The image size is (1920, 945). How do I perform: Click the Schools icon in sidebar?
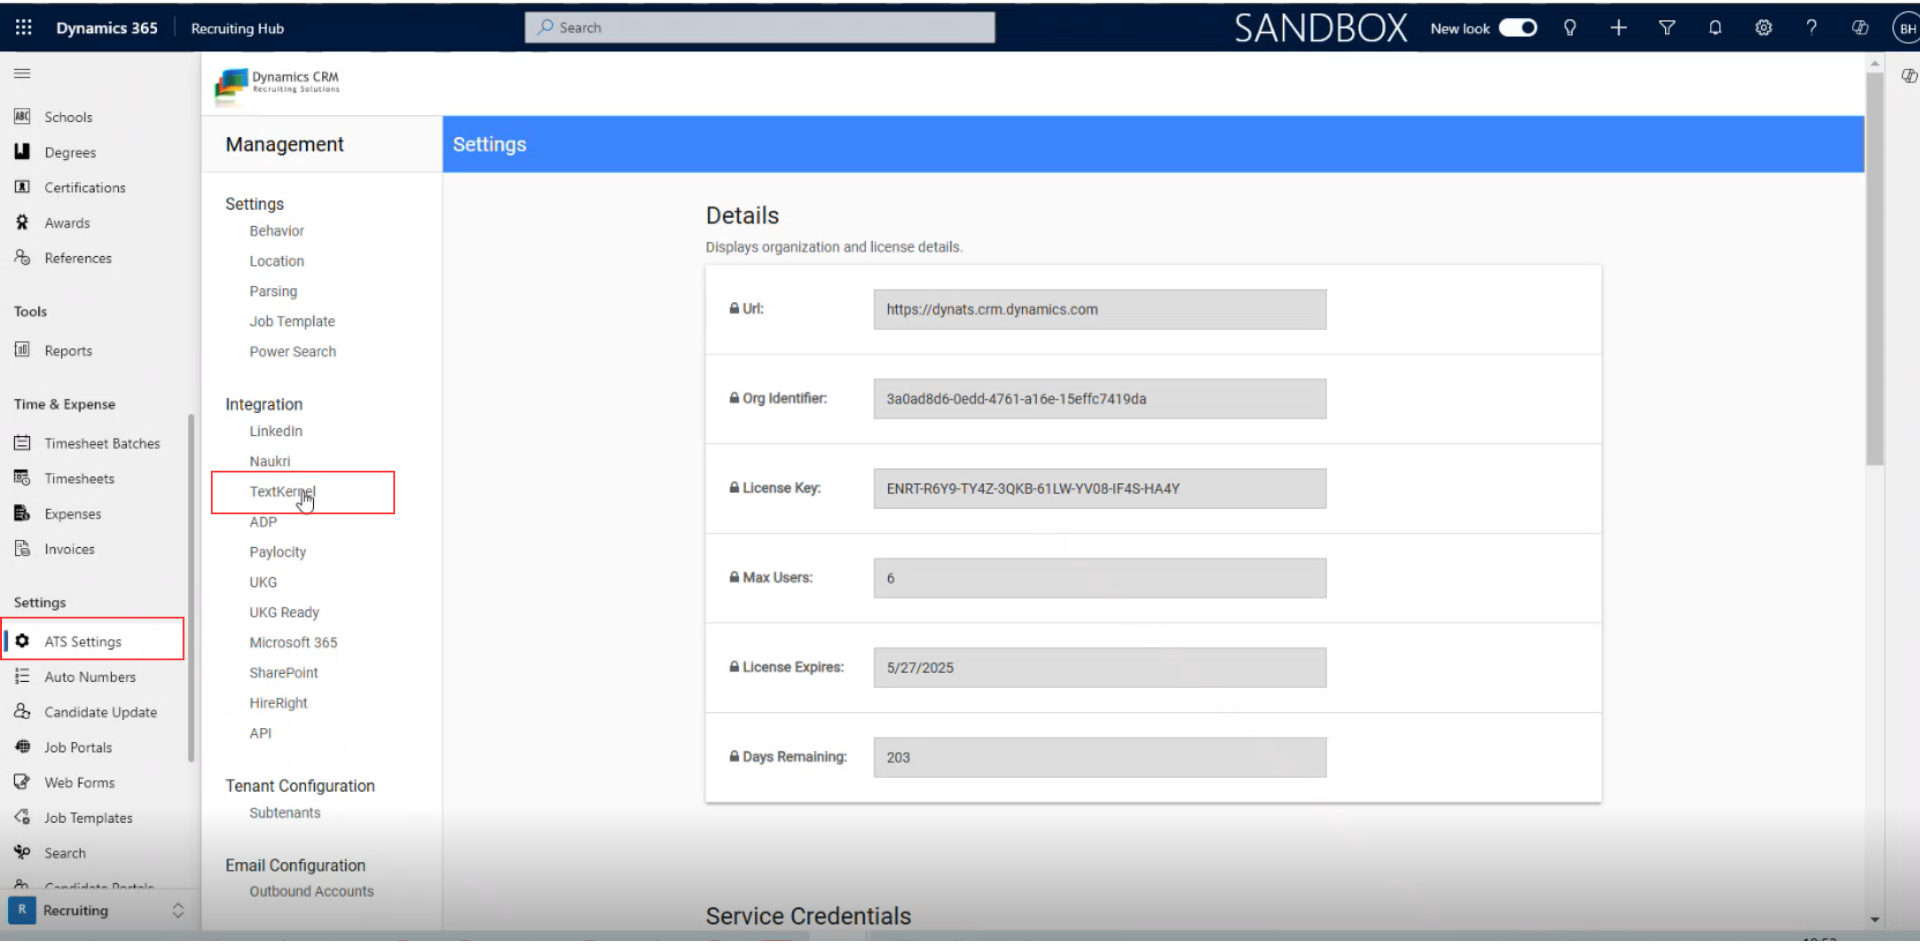pos(22,117)
